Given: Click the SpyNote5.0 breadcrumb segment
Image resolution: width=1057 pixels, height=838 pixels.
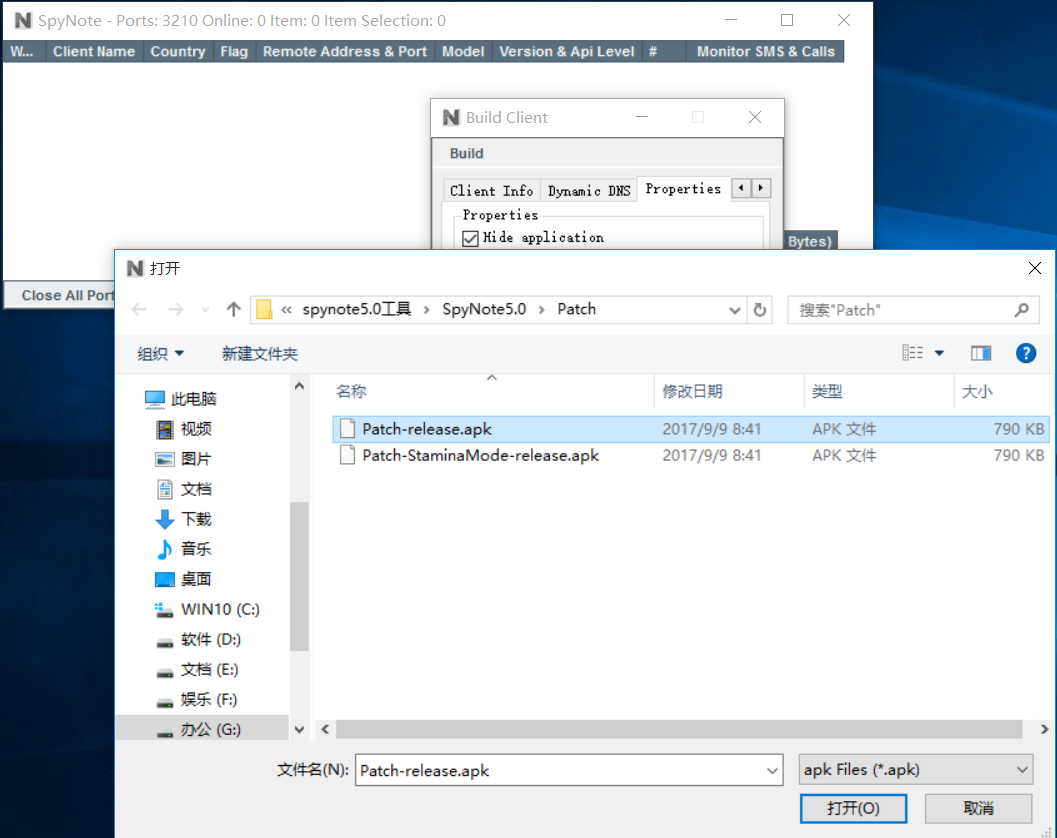Looking at the screenshot, I should tap(484, 309).
